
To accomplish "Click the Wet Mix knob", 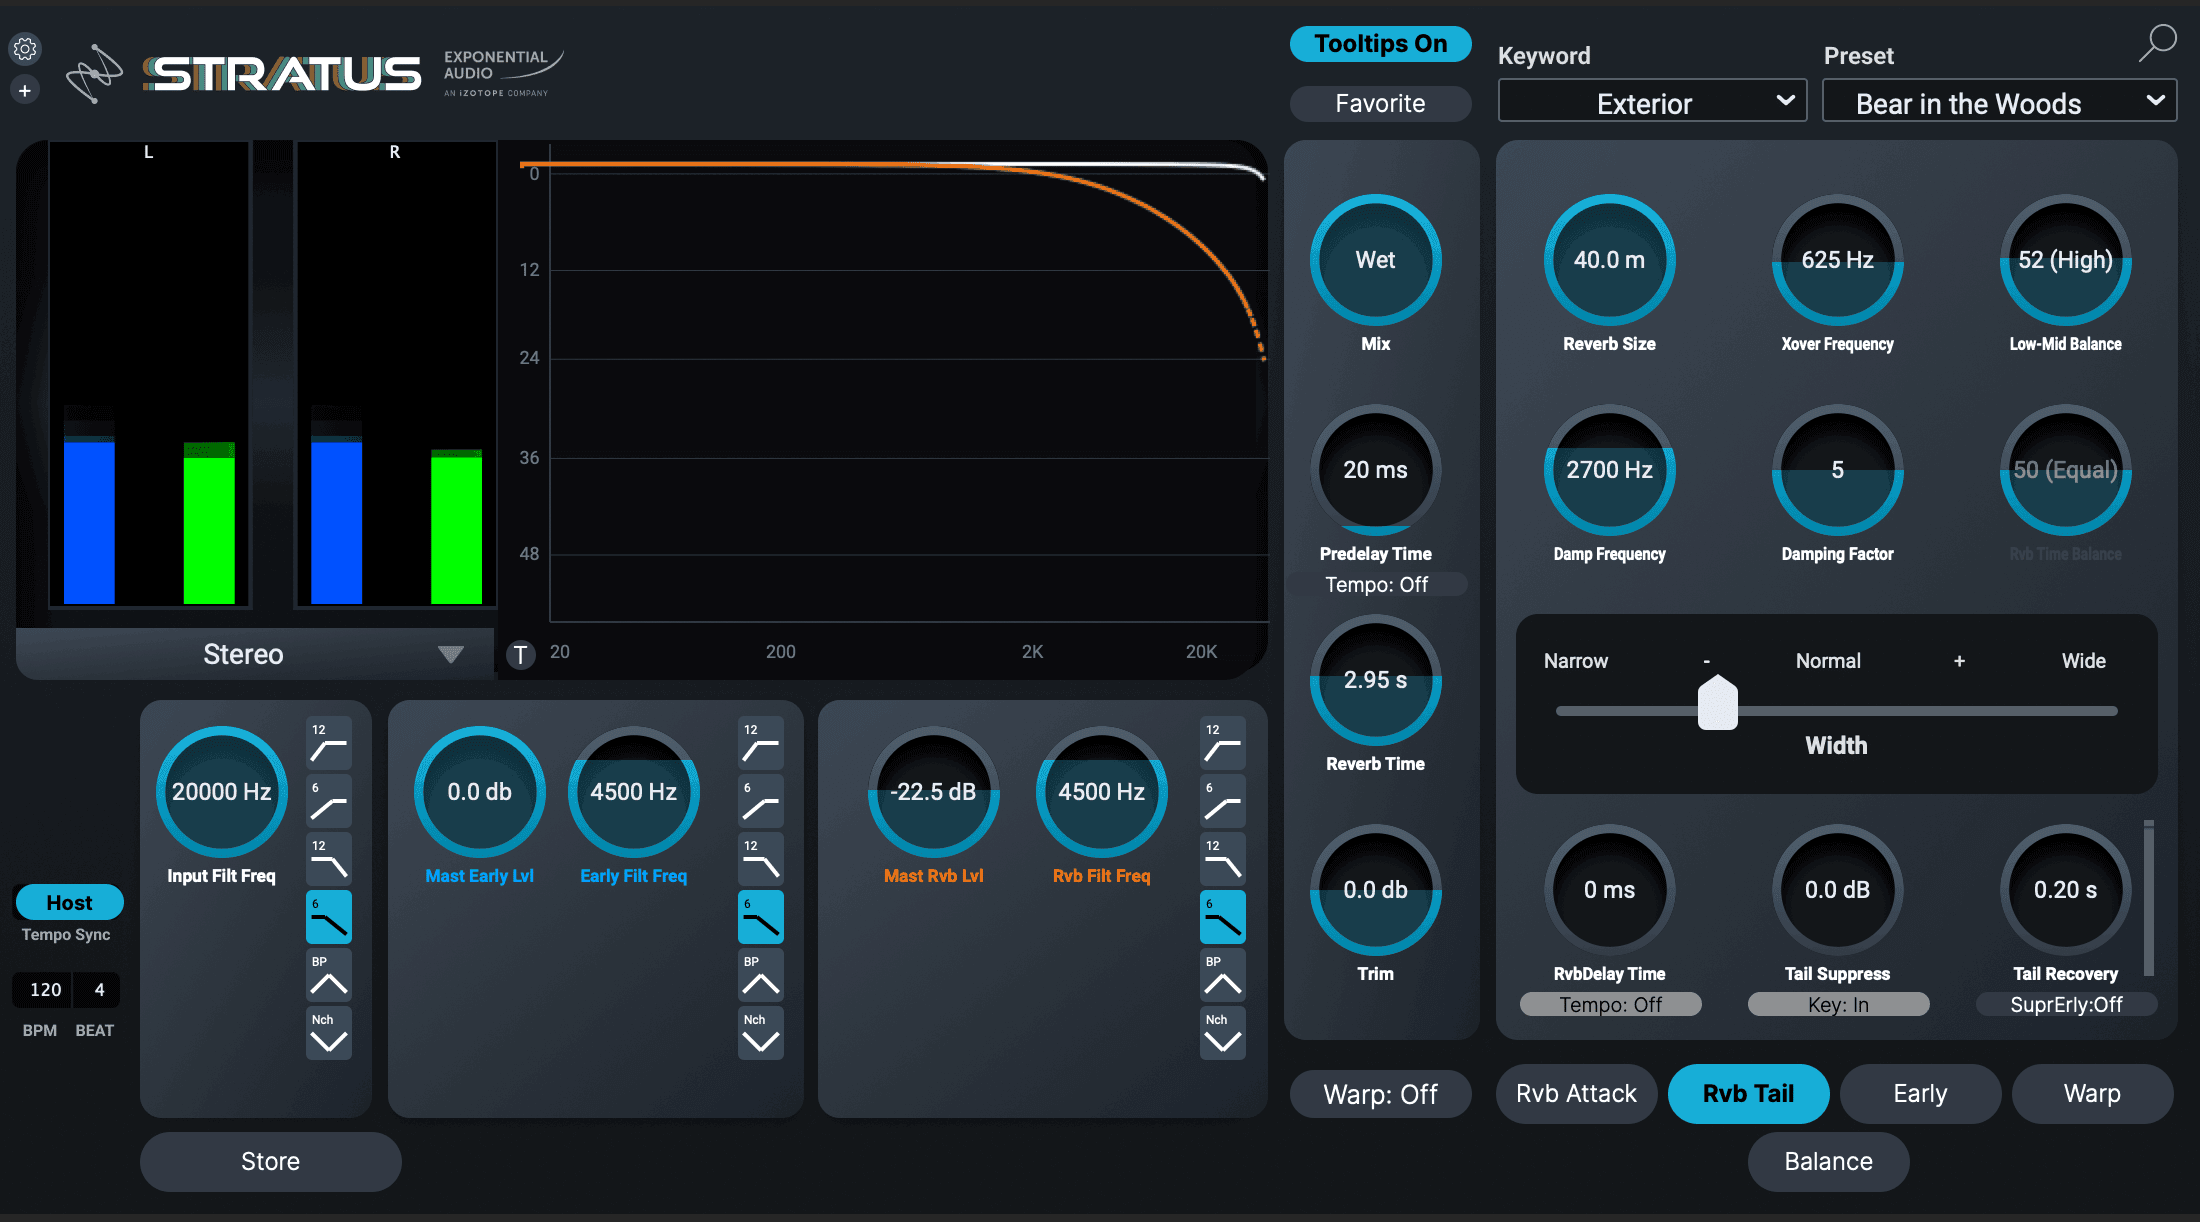I will click(x=1376, y=260).
